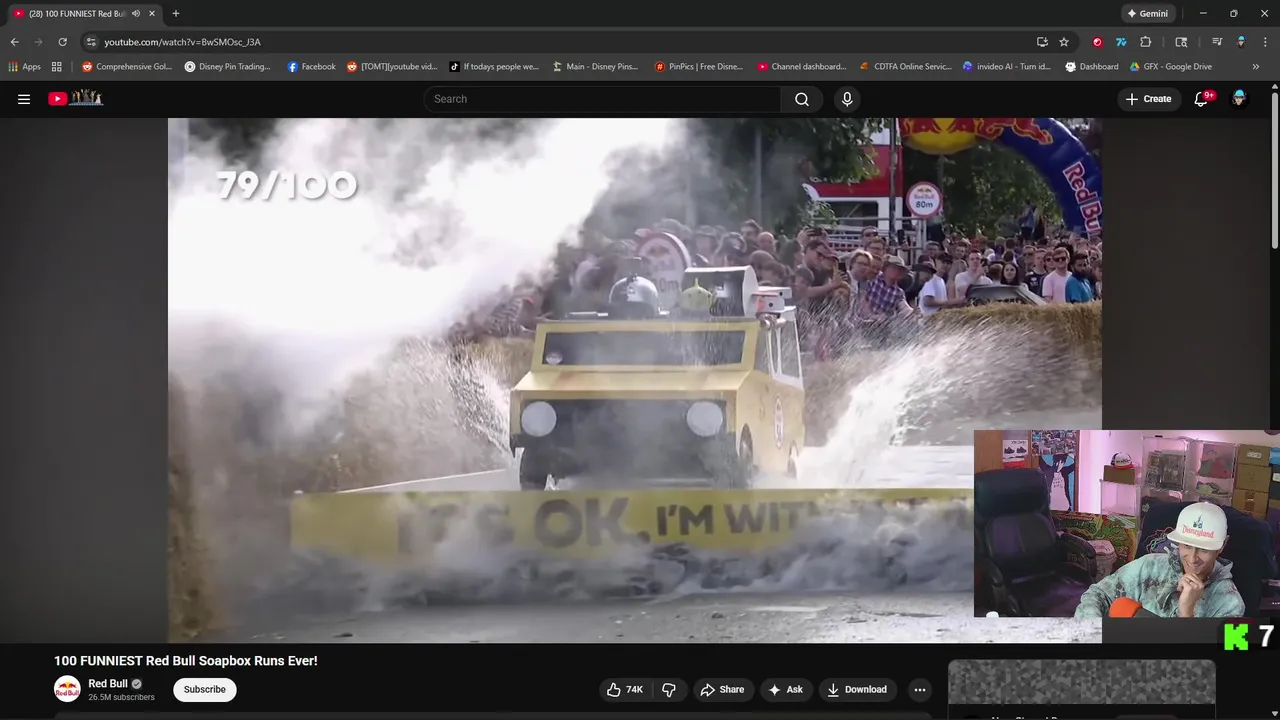Open the YouTube account avatar menu
The width and height of the screenshot is (1280, 720).
[1239, 98]
